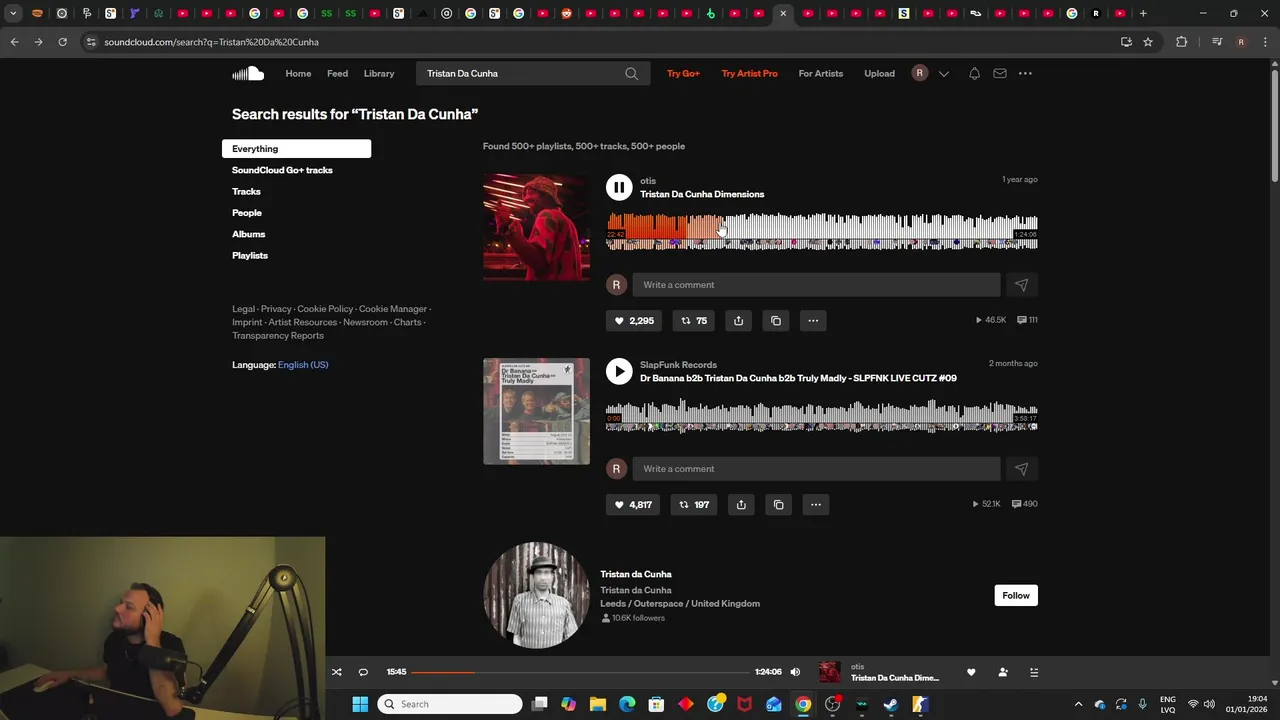1280x720 pixels.
Task: Open the notifications bell
Action: [x=974, y=73]
